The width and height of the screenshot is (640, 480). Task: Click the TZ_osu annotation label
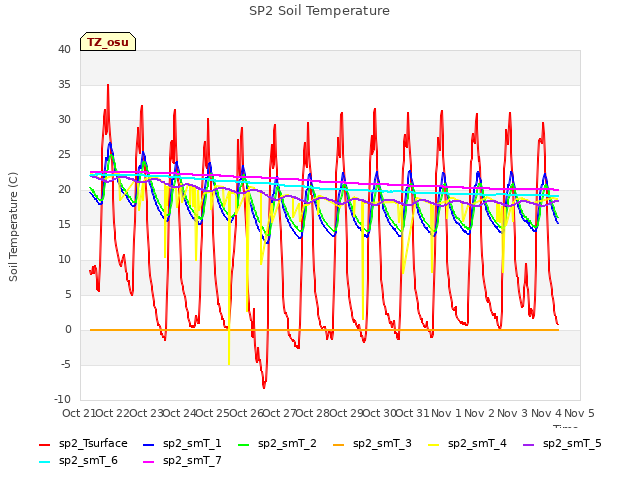(x=108, y=42)
